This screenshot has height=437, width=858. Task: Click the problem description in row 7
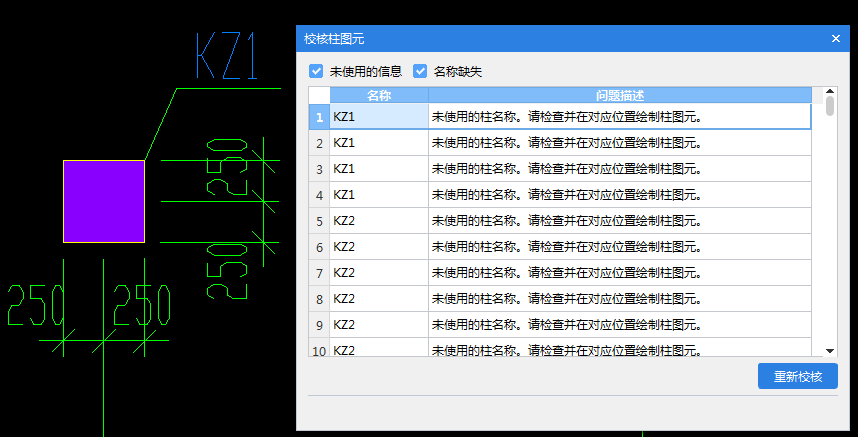(620, 273)
